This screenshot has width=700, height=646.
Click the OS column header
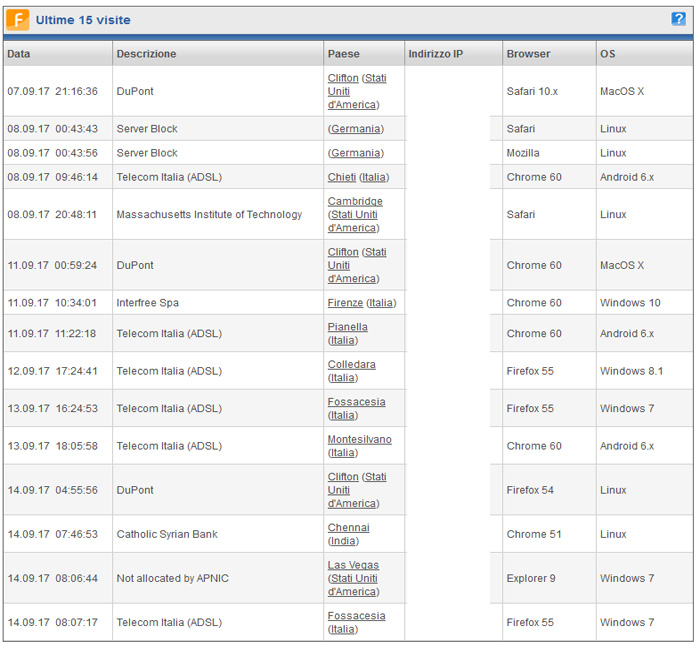(645, 54)
